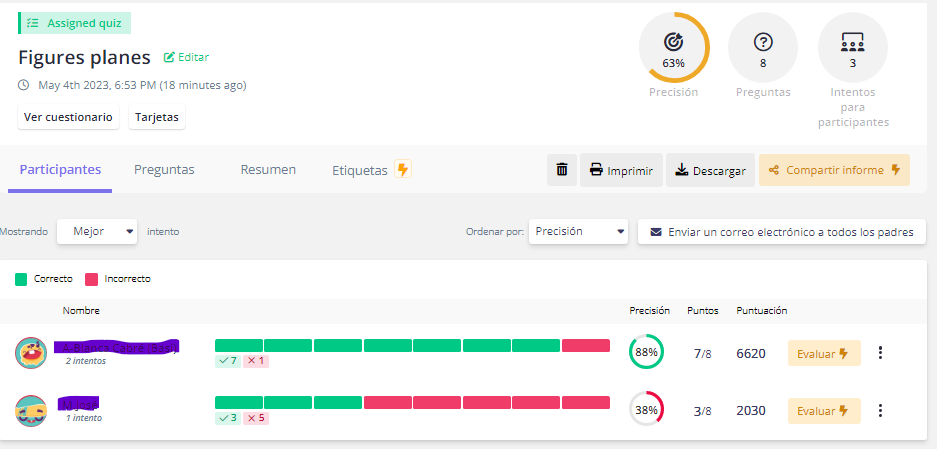
Task: Click the red incorrect segment of first participant
Action: point(585,345)
